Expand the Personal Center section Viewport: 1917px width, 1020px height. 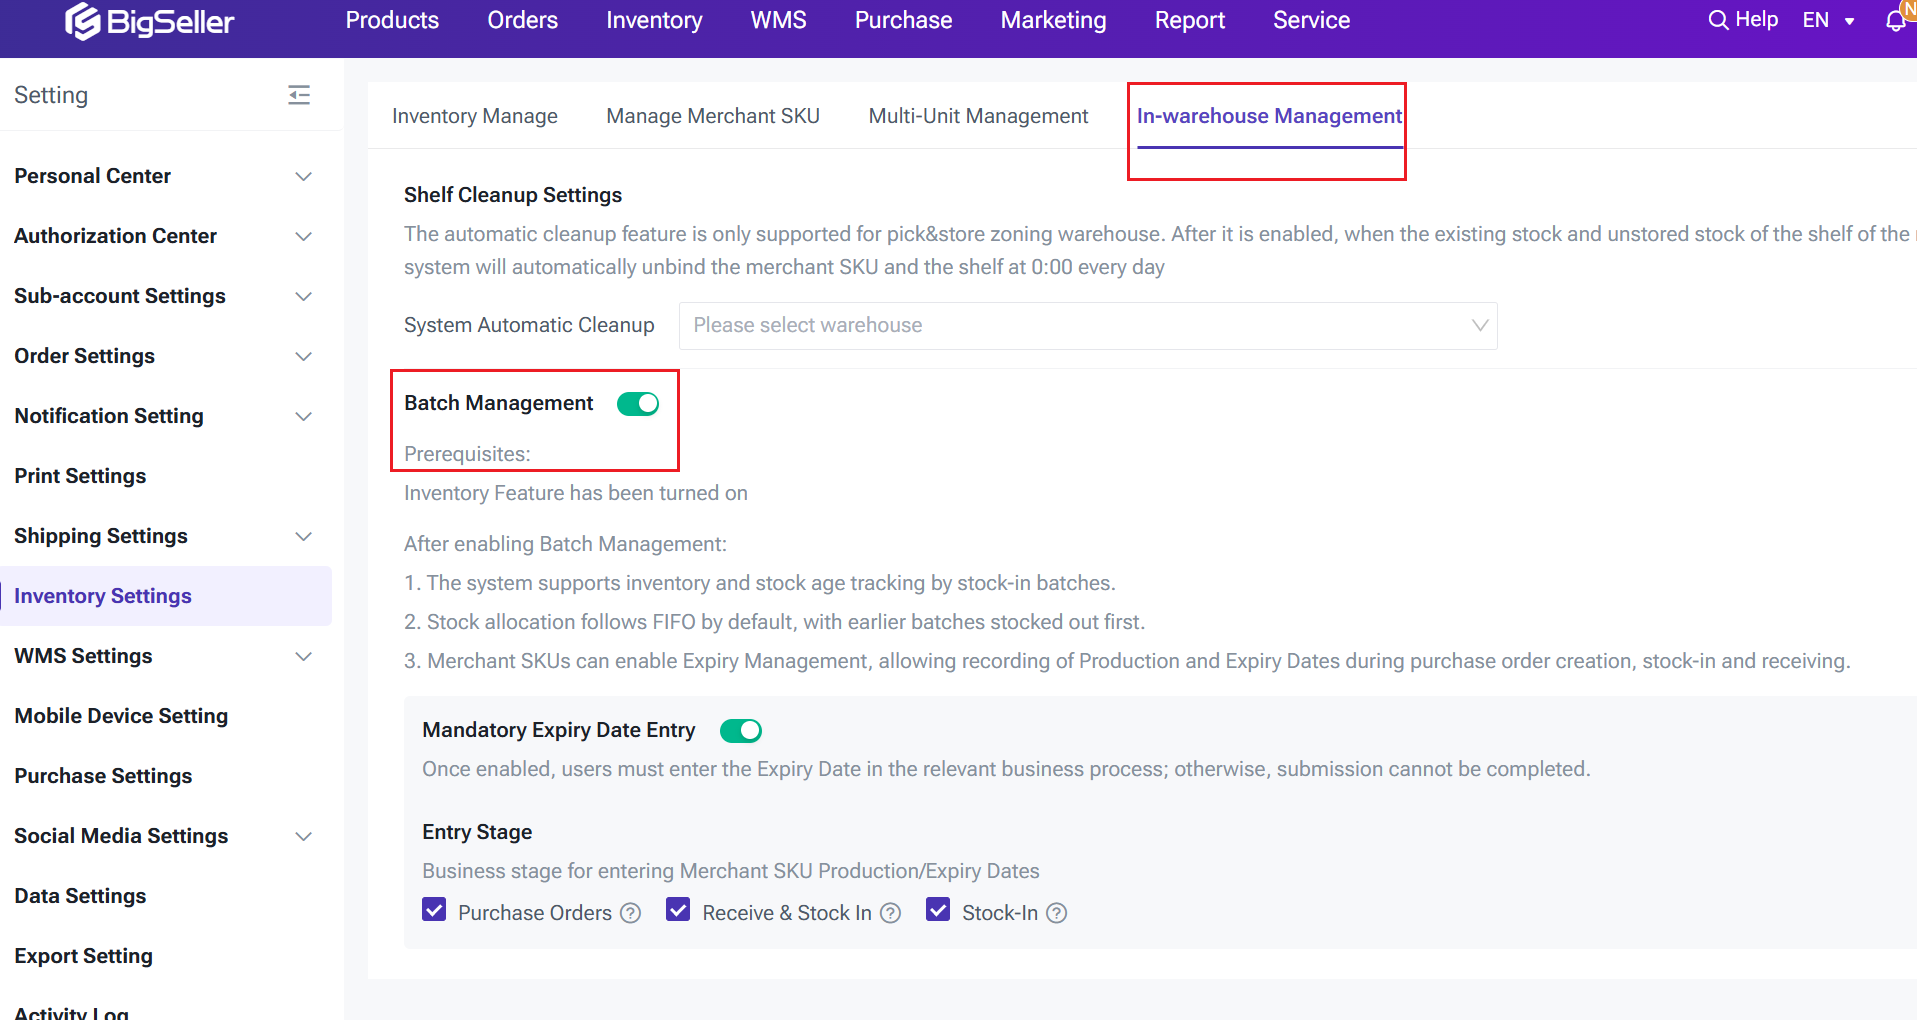click(x=304, y=176)
